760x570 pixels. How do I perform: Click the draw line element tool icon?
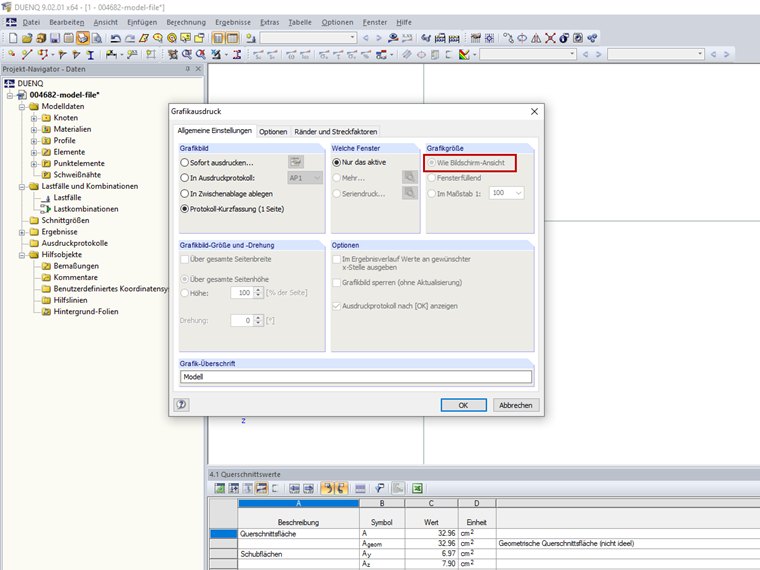coord(27,54)
